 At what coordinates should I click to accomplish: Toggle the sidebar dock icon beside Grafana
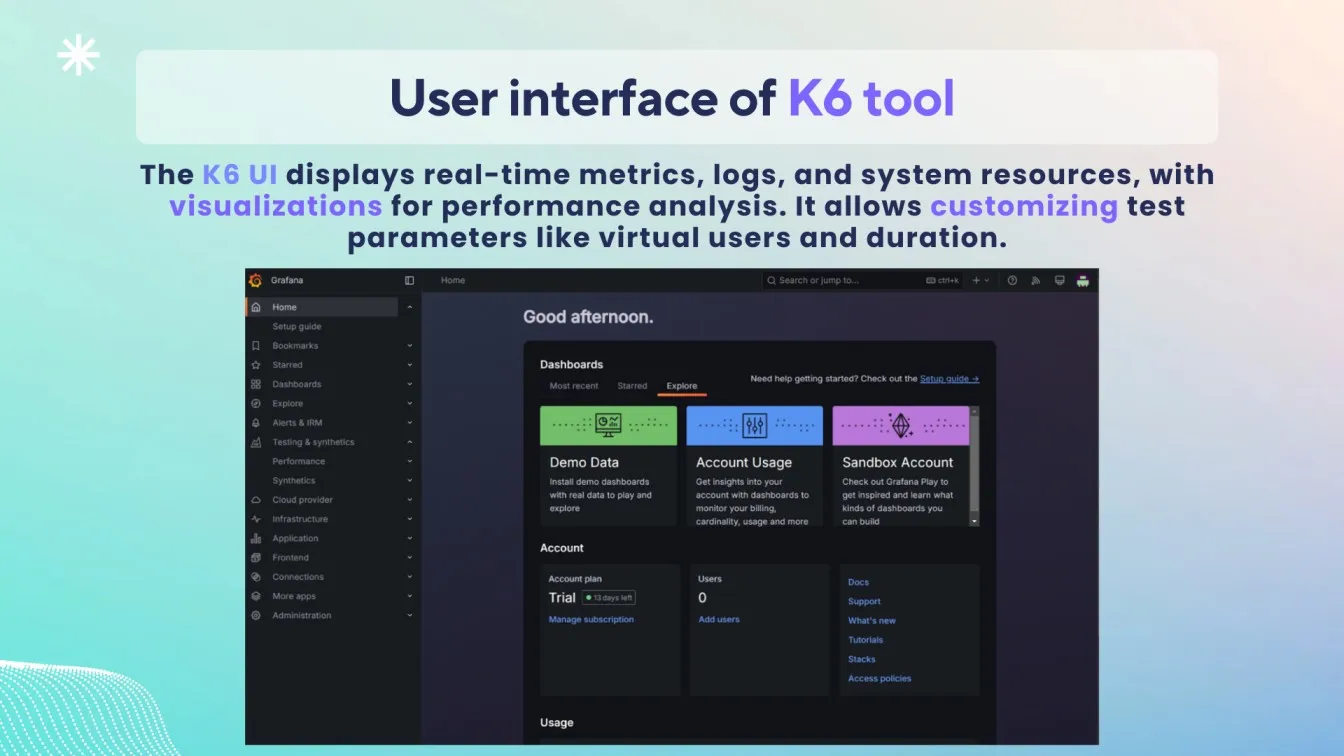tap(409, 281)
